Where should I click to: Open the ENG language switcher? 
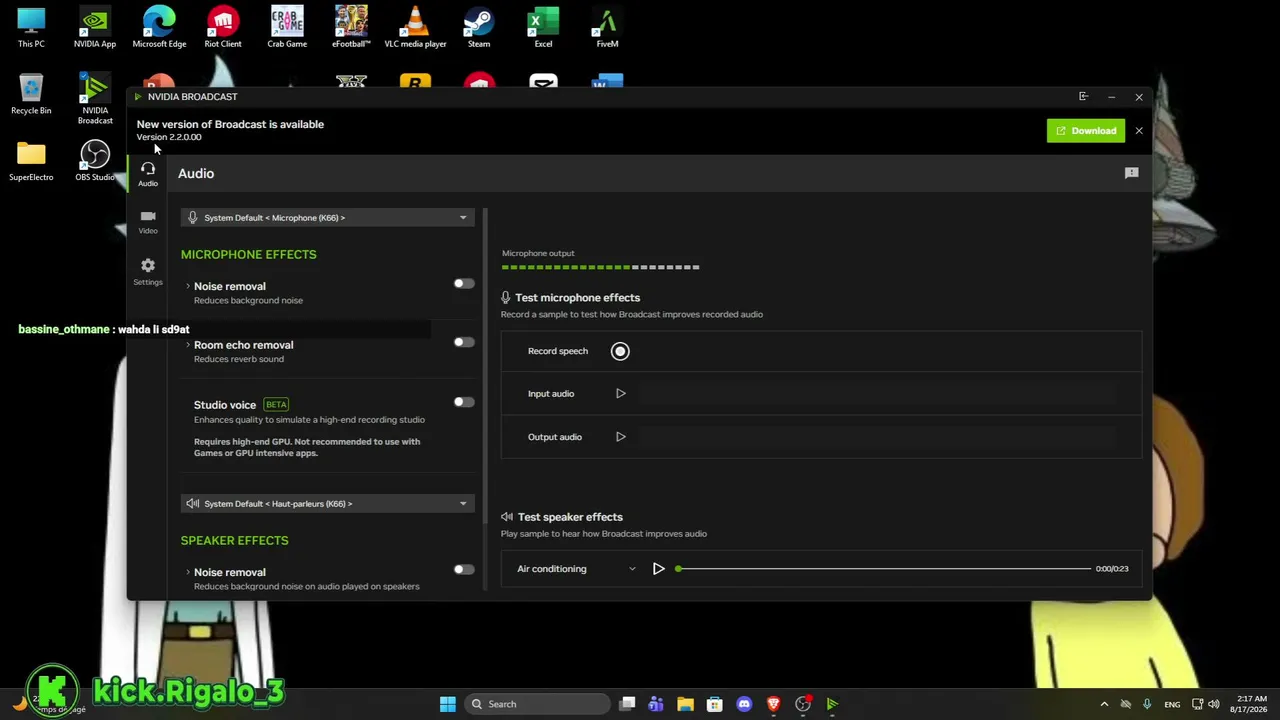point(1172,704)
